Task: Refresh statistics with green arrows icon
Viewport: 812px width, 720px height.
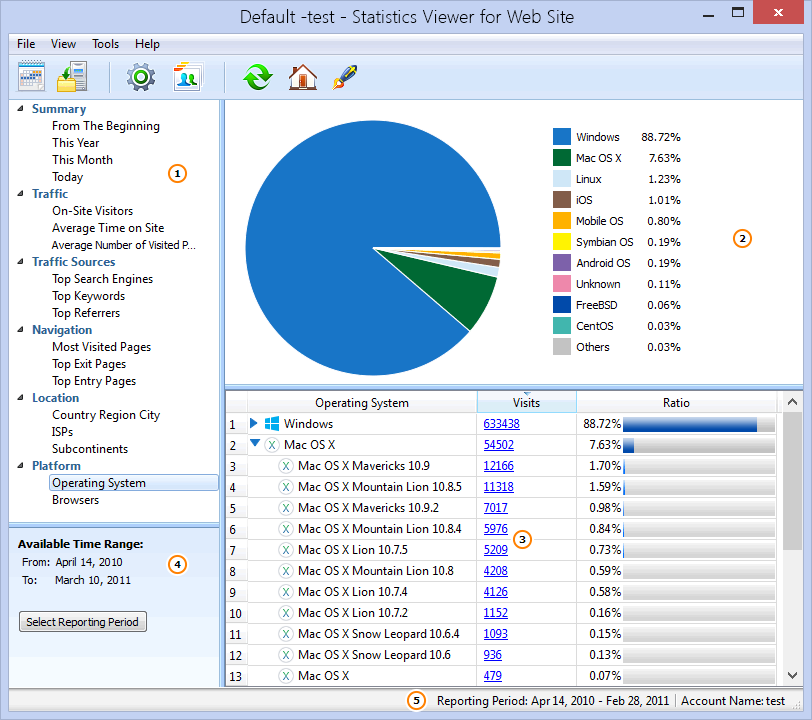Action: coord(258,77)
